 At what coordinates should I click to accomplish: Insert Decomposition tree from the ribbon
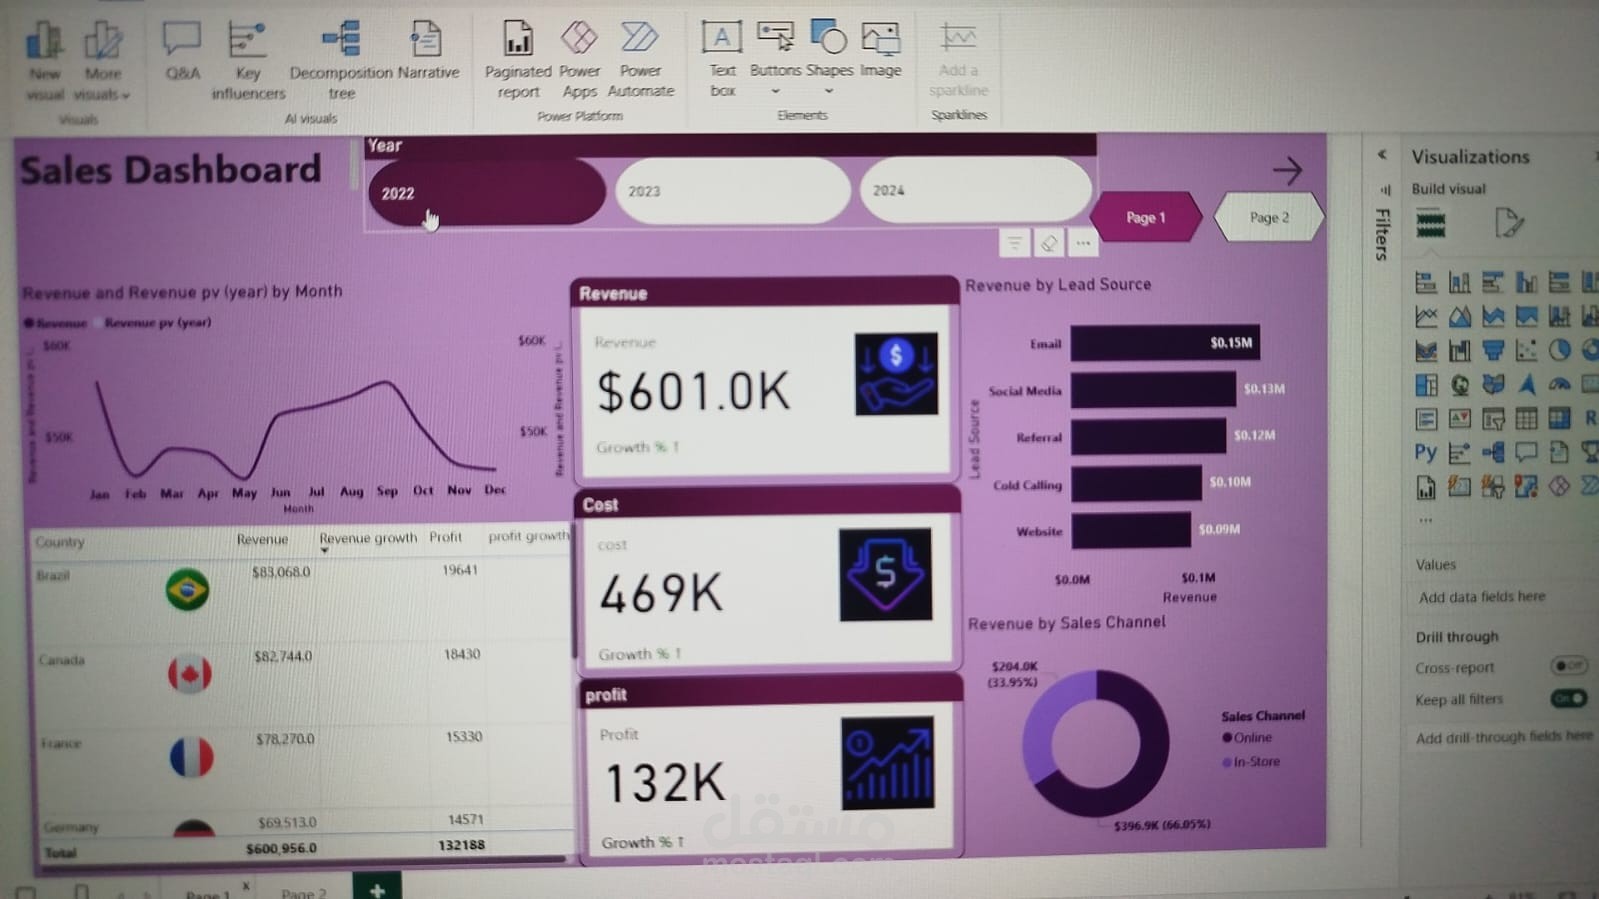(x=341, y=60)
